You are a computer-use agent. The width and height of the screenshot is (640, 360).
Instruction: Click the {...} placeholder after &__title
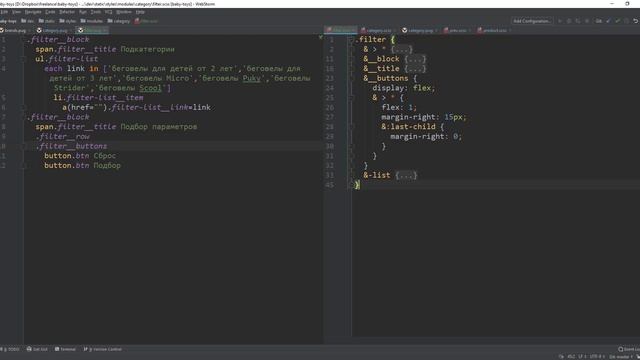(415, 69)
